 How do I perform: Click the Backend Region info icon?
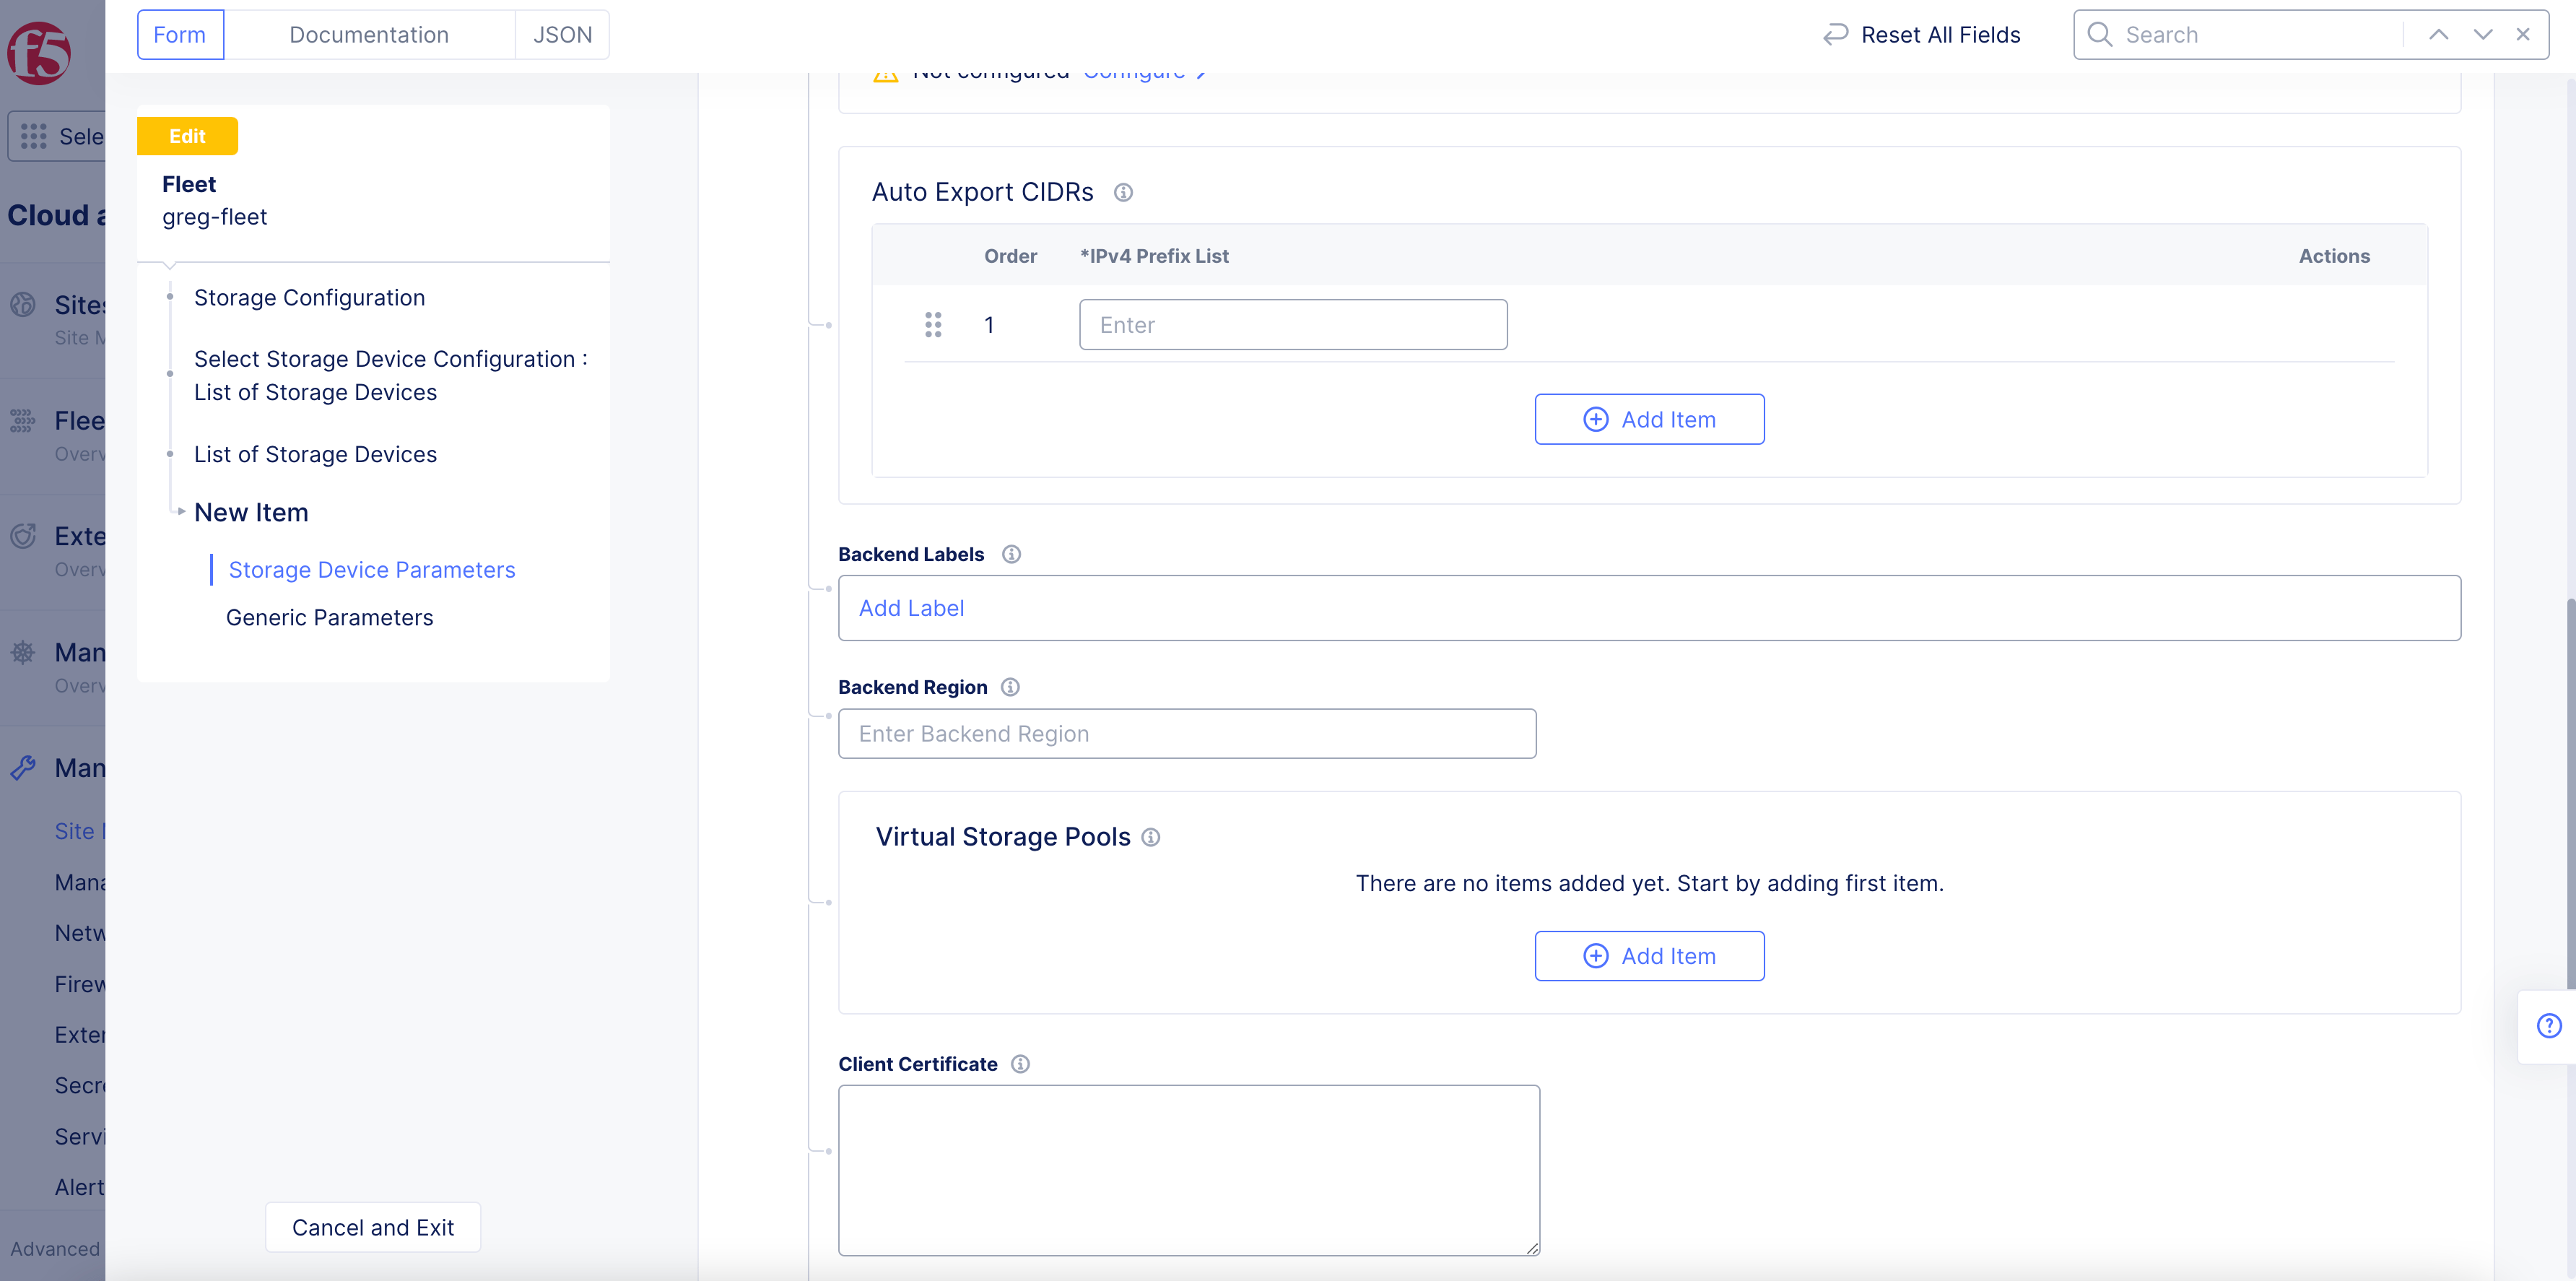click(1010, 687)
